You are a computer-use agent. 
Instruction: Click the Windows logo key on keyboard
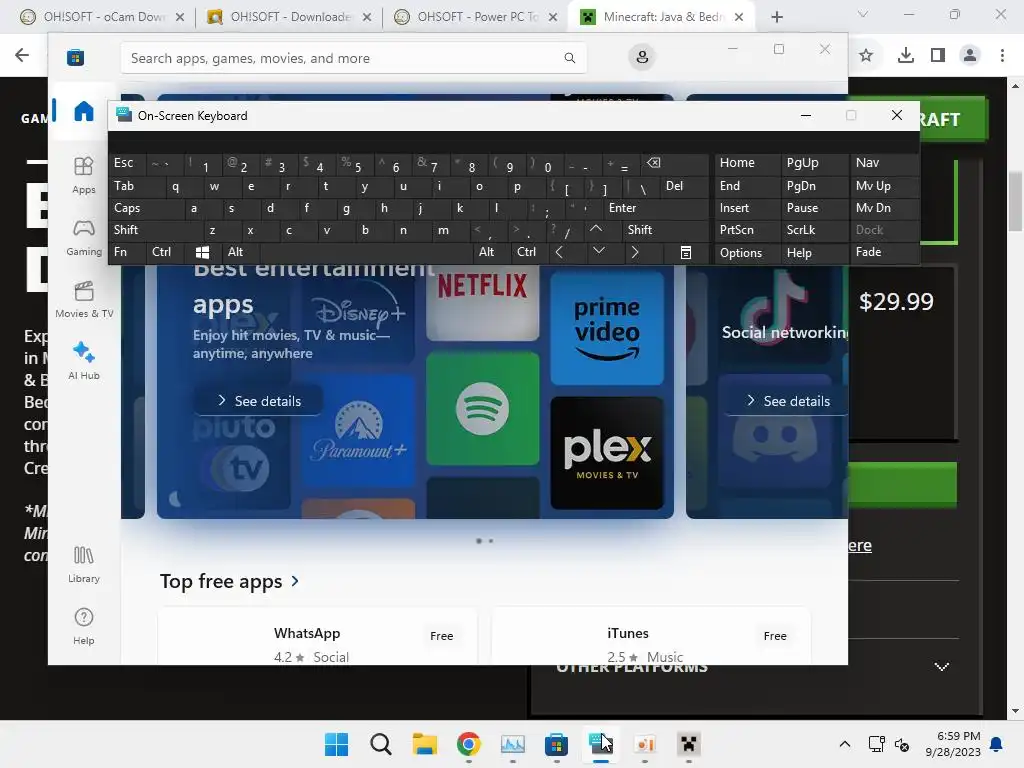point(202,252)
